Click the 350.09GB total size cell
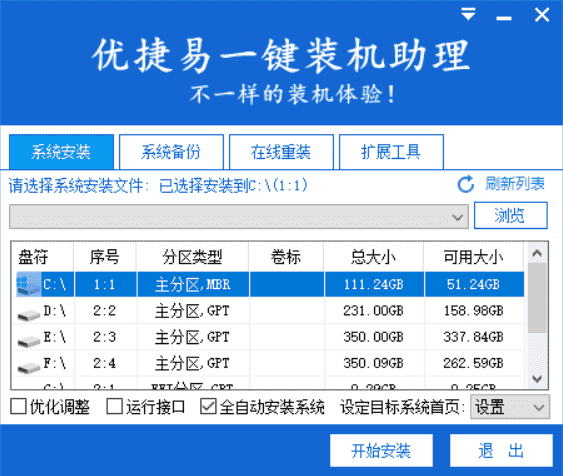This screenshot has width=563, height=476. [x=374, y=363]
